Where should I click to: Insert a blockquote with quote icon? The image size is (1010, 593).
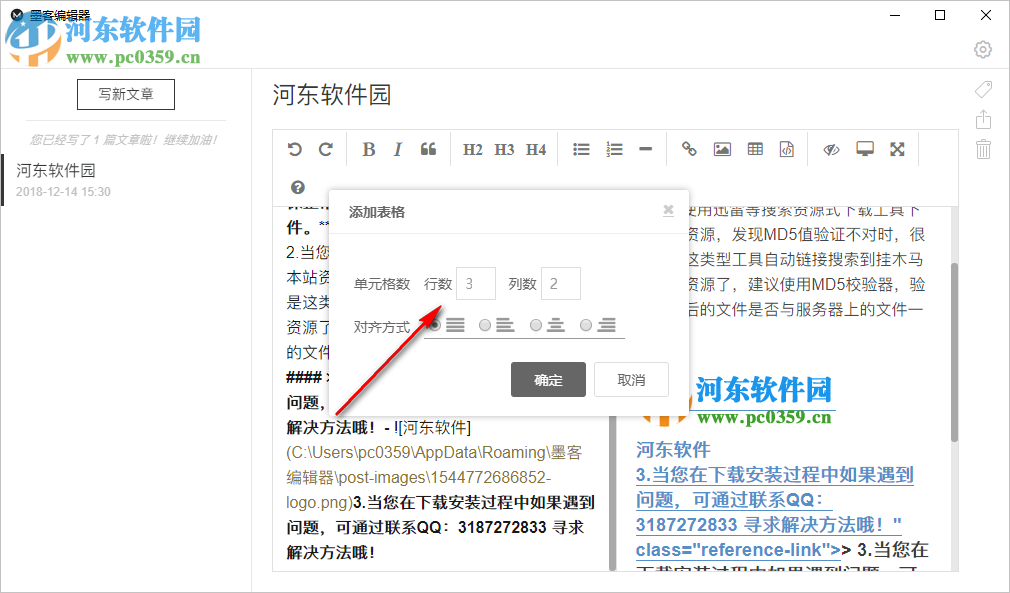pos(428,149)
